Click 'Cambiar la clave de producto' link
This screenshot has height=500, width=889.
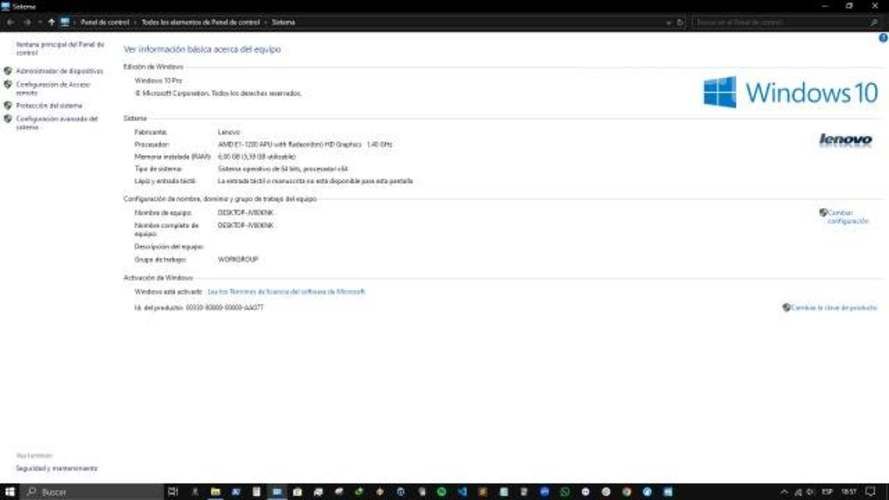click(x=834, y=308)
